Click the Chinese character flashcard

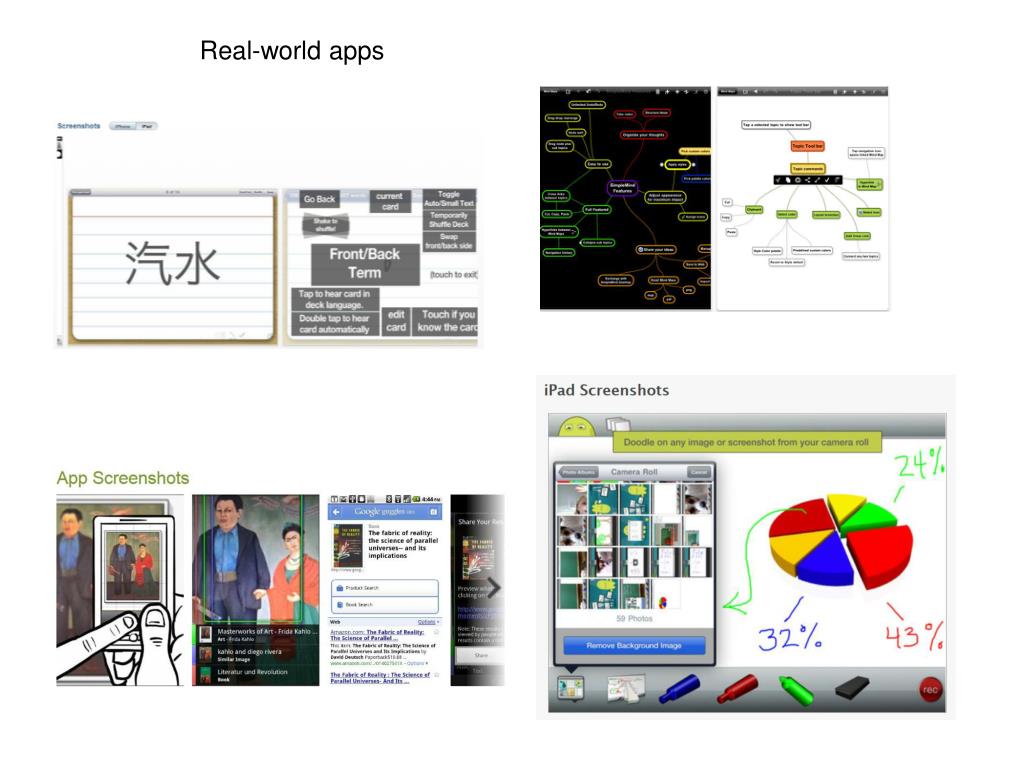tap(172, 265)
